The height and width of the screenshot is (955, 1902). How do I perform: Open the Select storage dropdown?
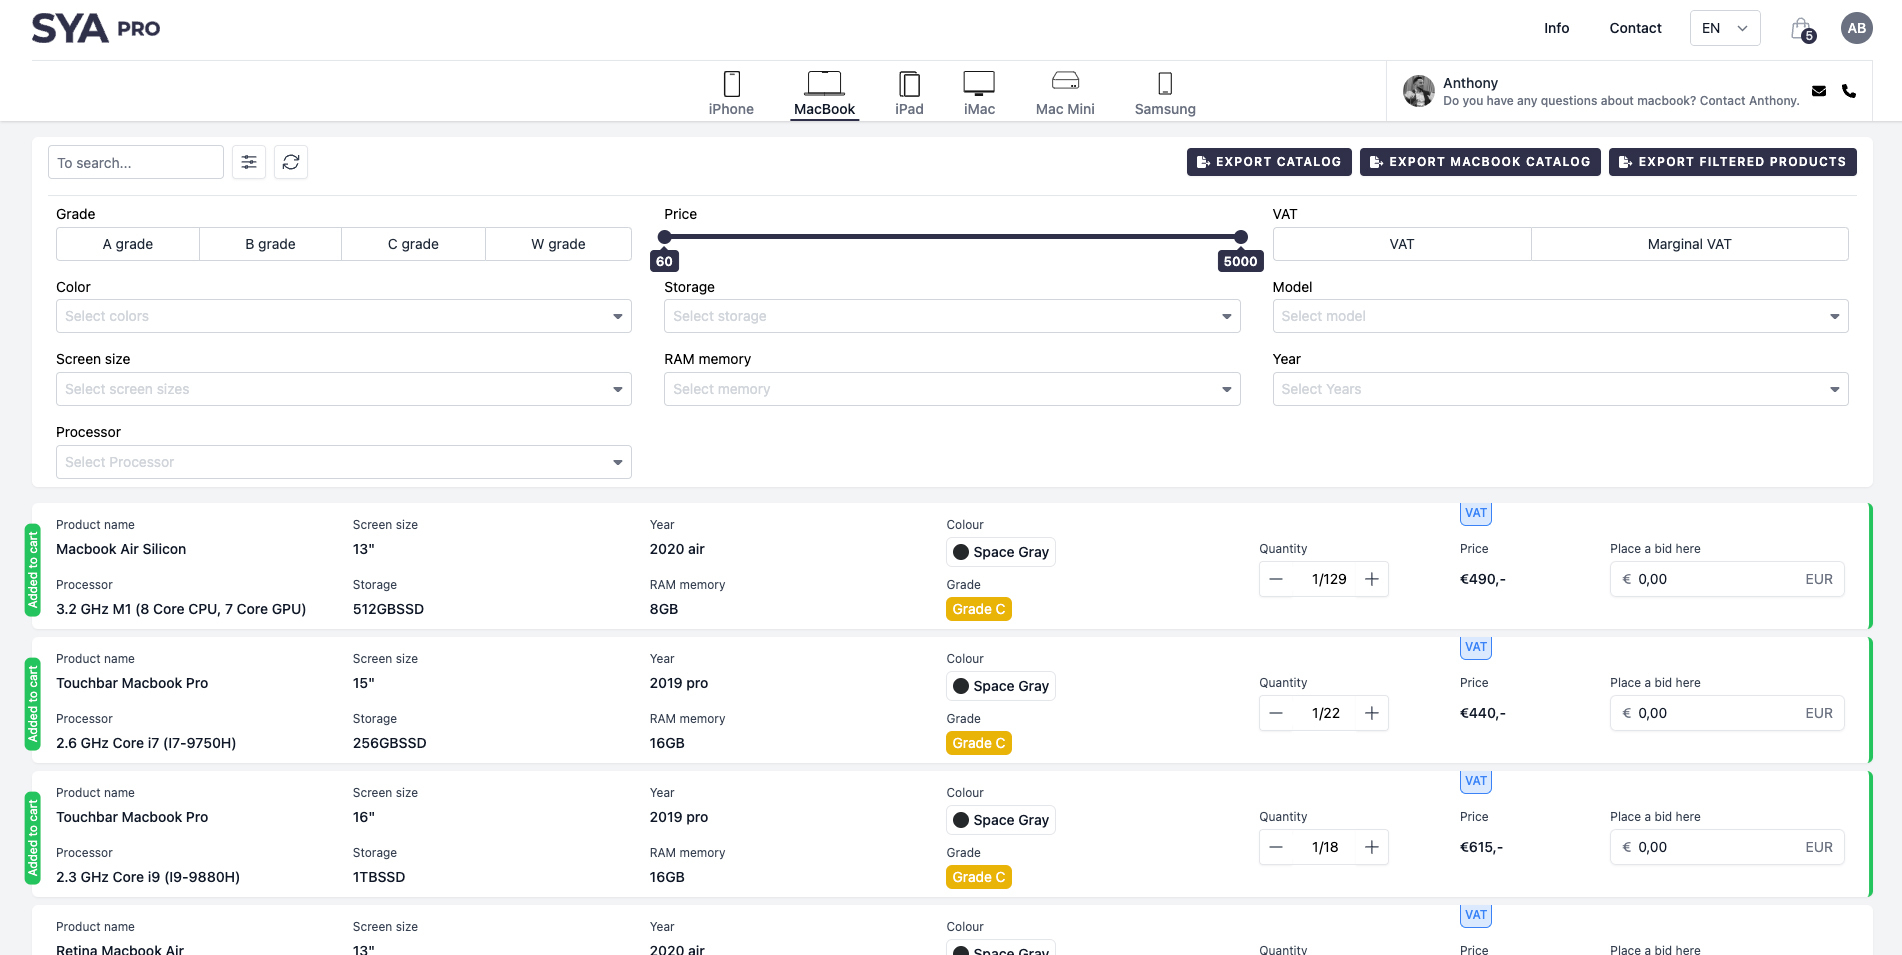(x=952, y=316)
